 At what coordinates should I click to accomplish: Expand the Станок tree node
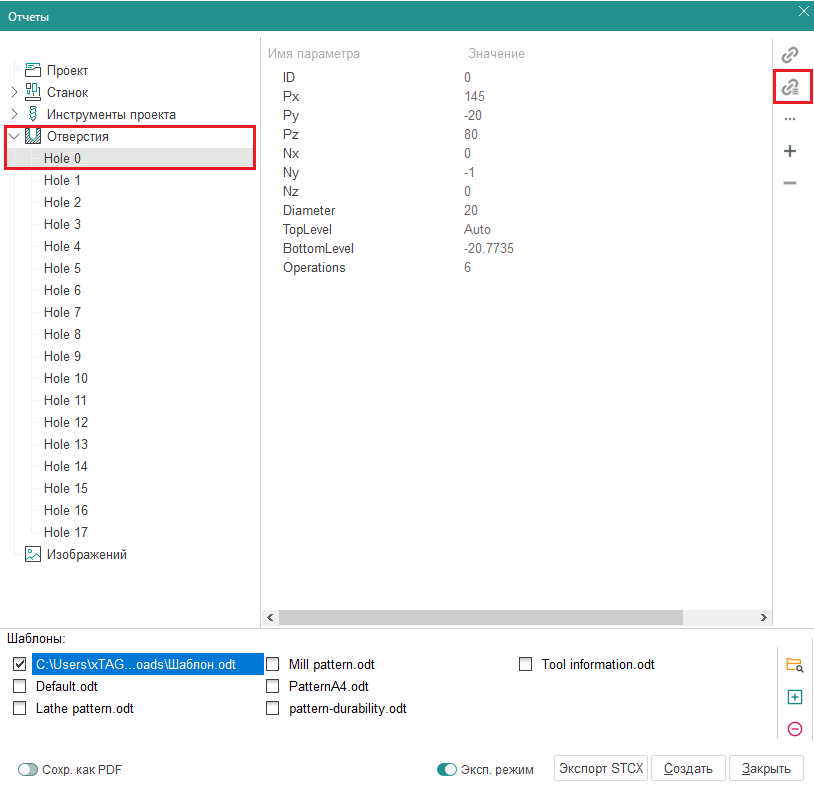point(14,93)
